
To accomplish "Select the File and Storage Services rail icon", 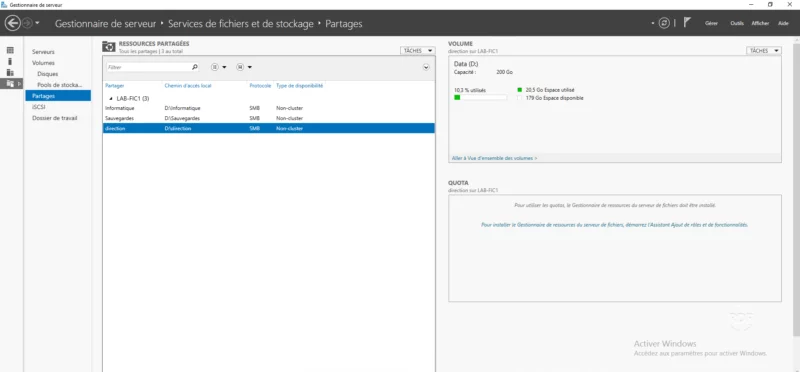I will click(x=11, y=84).
